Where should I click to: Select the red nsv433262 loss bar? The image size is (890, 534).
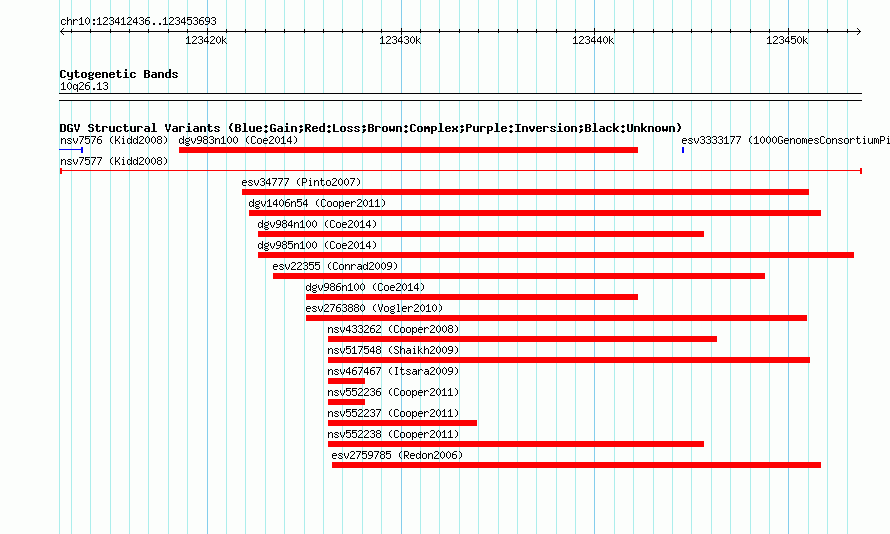click(x=522, y=339)
